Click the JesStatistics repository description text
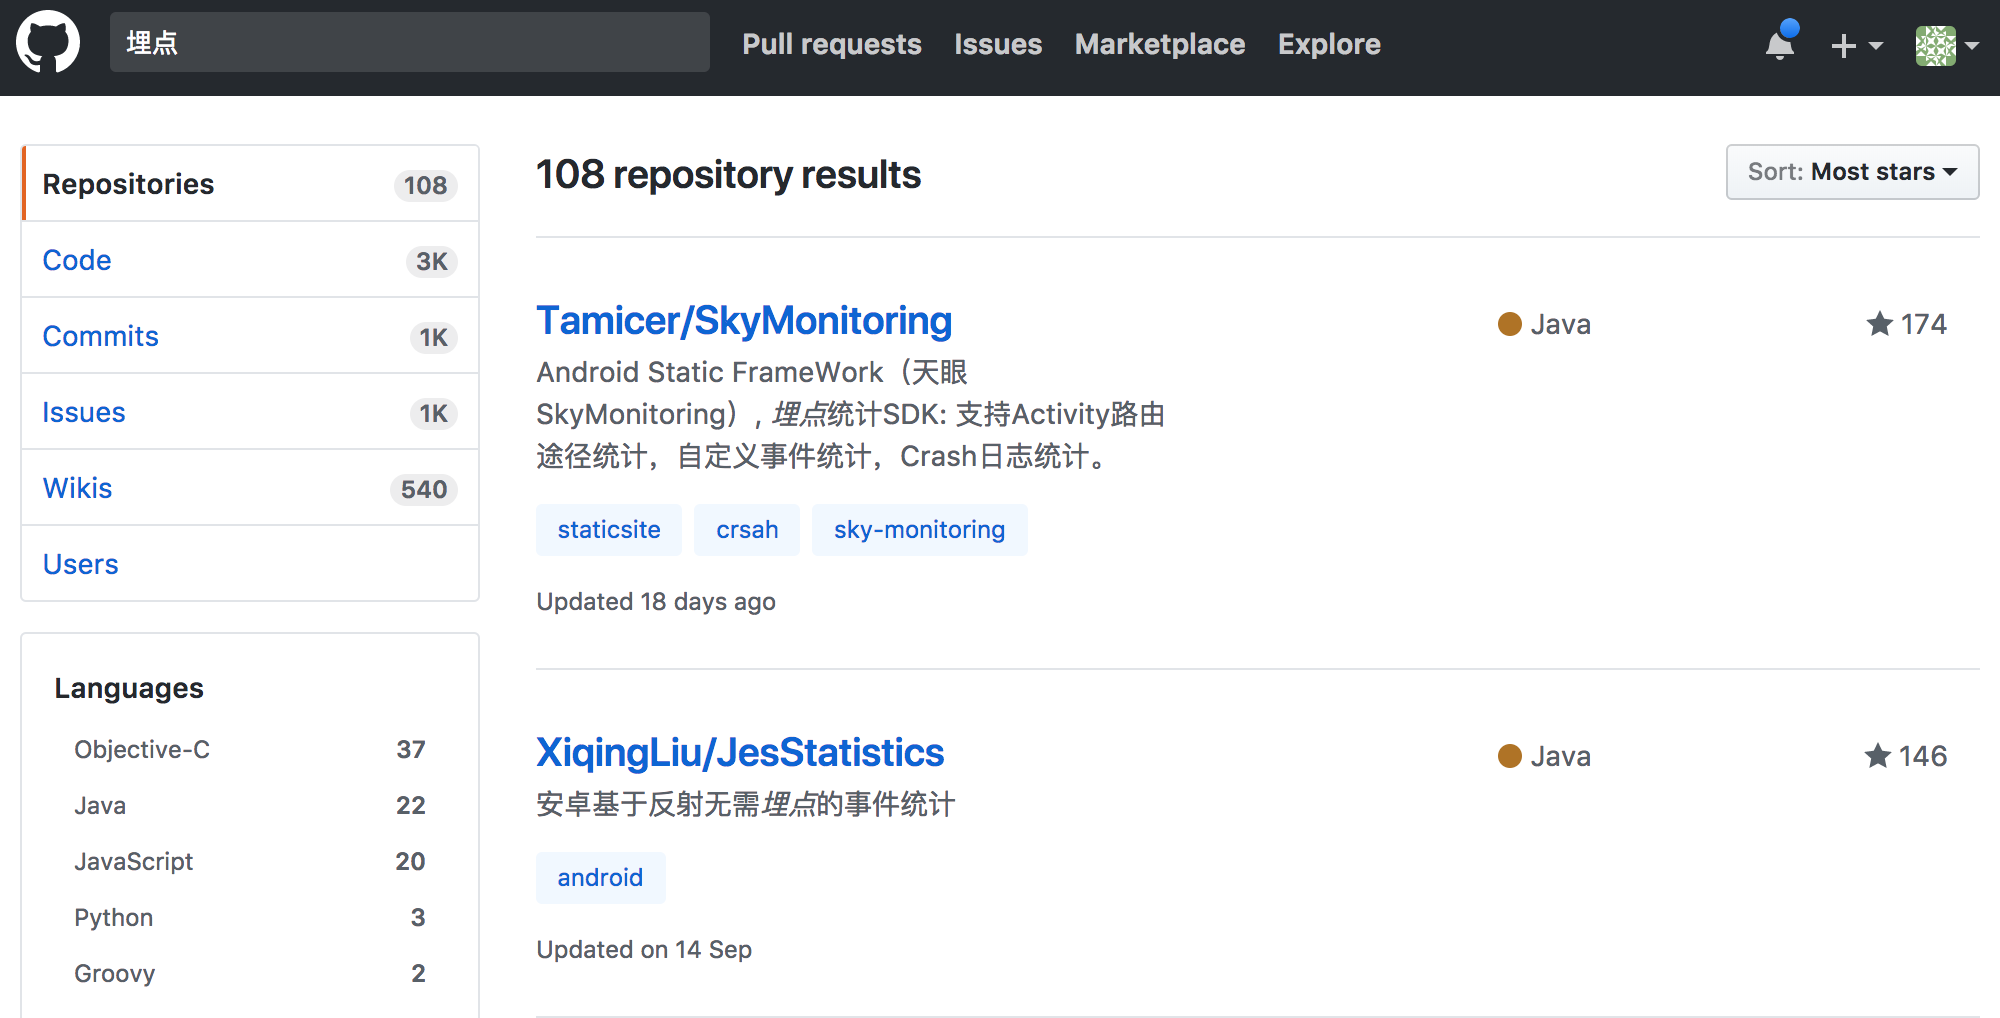Image resolution: width=2000 pixels, height=1018 pixels. tap(746, 804)
